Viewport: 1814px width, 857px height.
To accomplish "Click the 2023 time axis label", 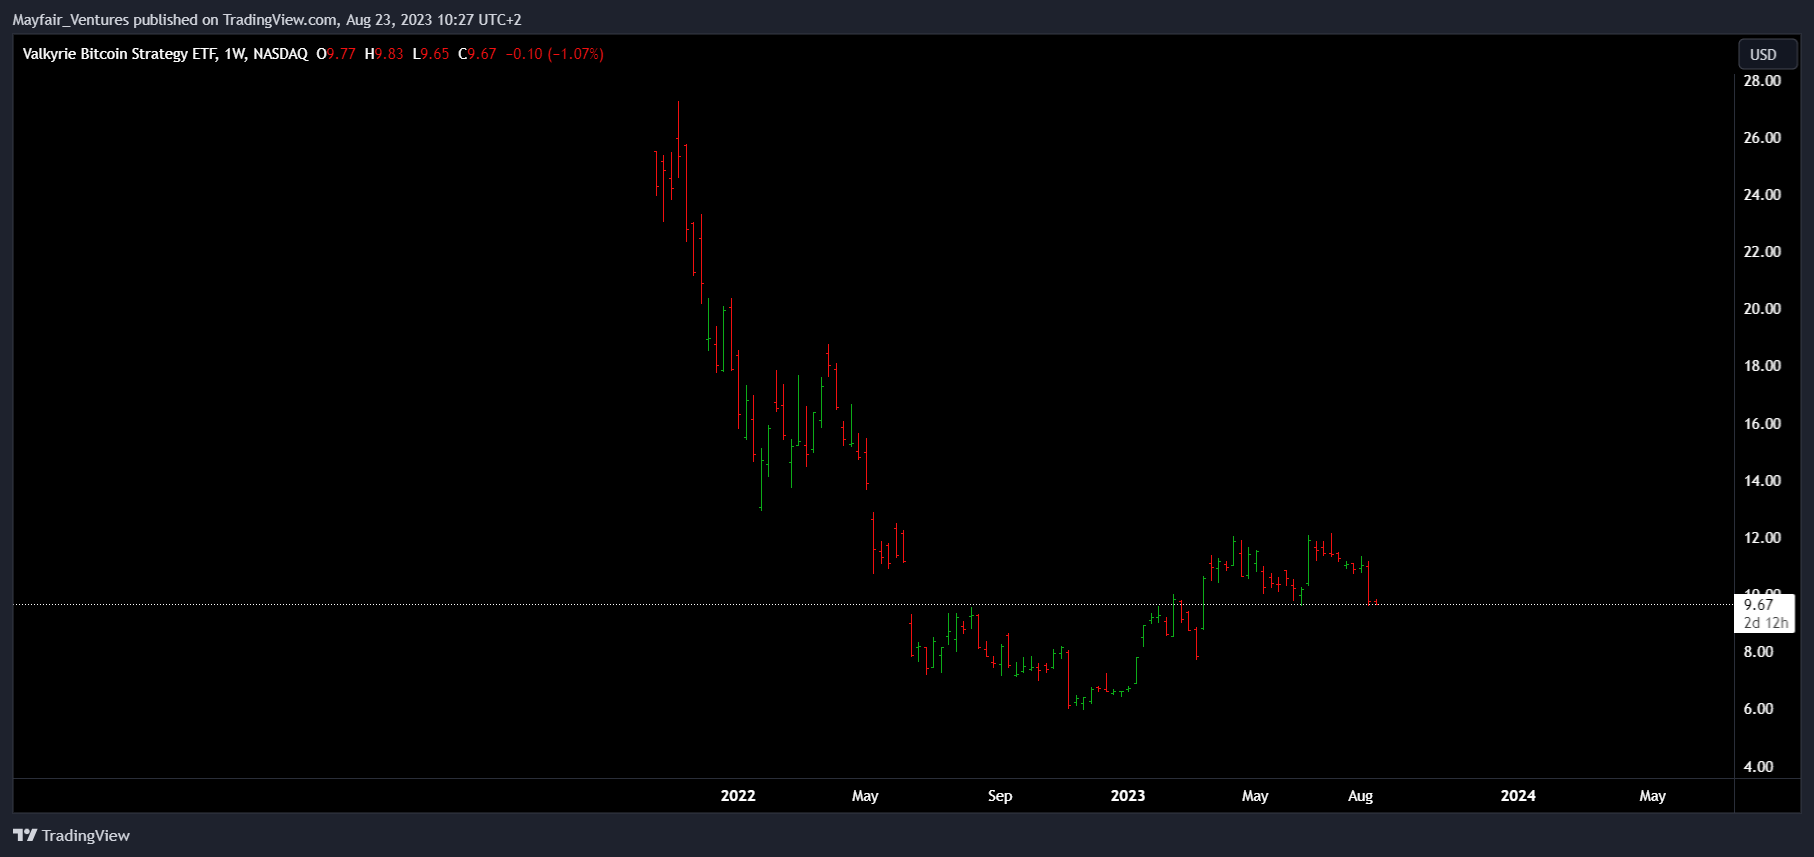I will tap(1128, 796).
